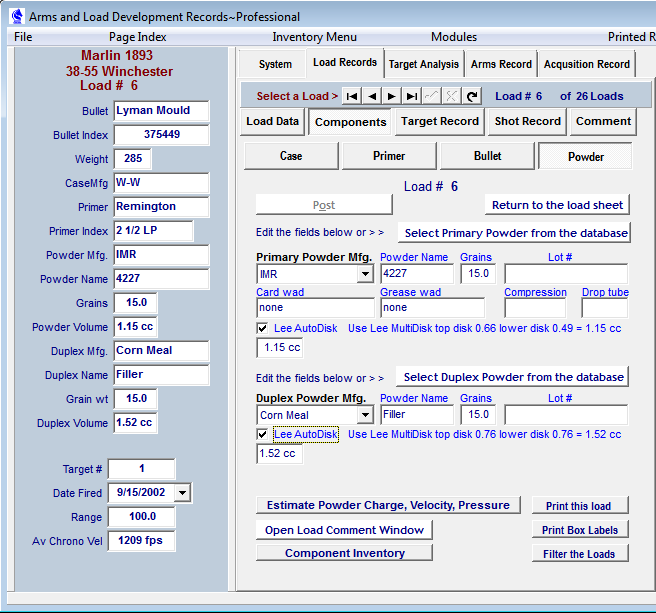Click the primary 1.15 cc volume field

(x=280, y=348)
